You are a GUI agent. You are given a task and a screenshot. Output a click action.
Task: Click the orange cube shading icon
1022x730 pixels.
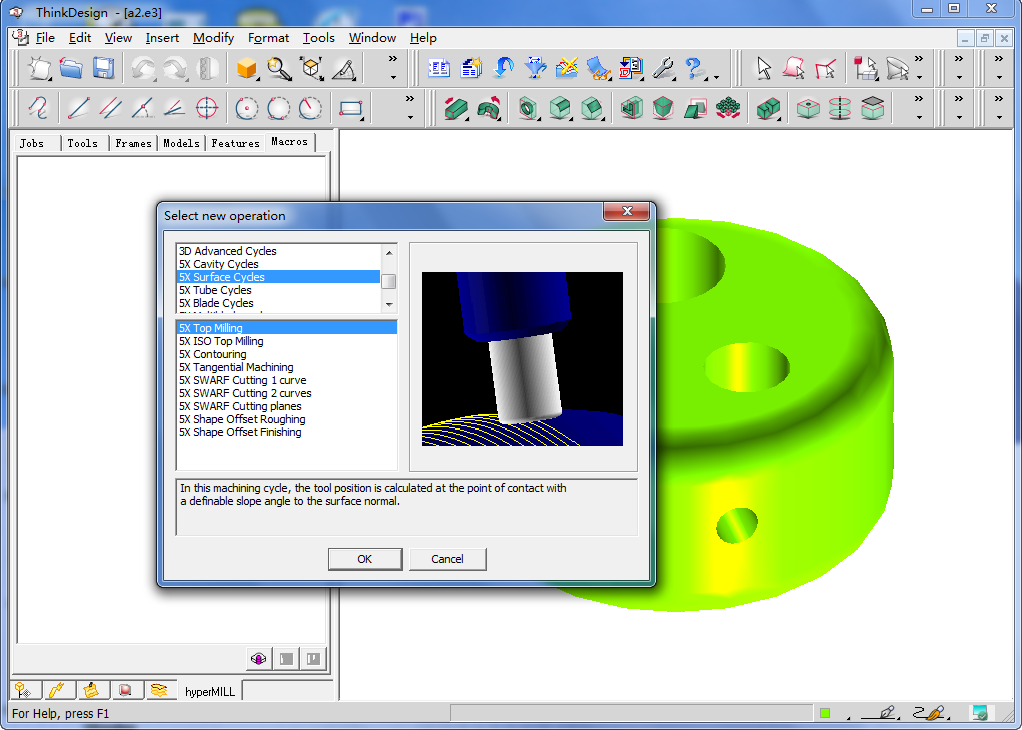[x=247, y=68]
